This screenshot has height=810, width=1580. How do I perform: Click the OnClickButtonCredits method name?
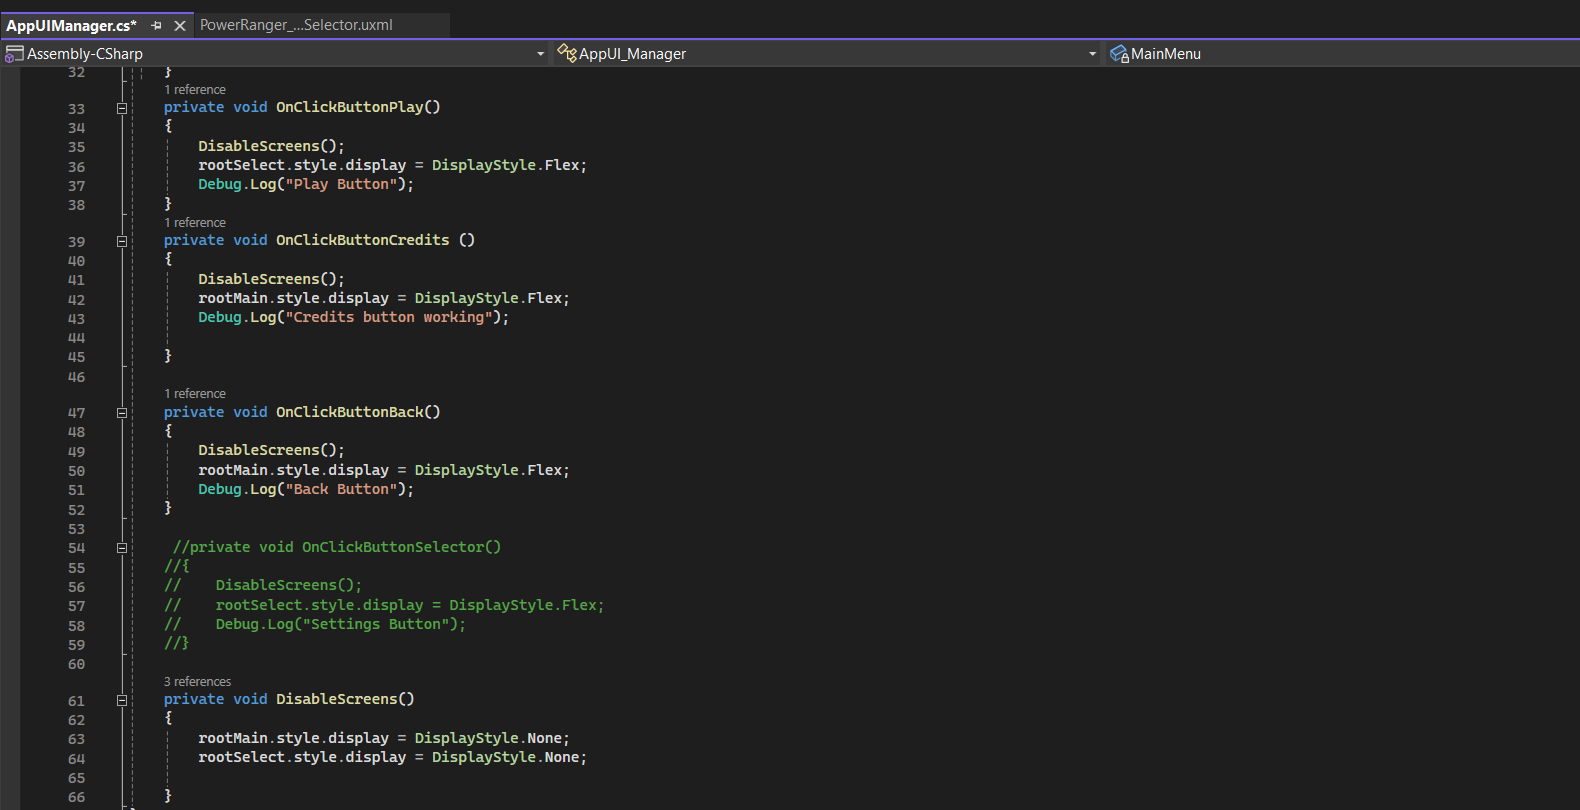point(362,240)
